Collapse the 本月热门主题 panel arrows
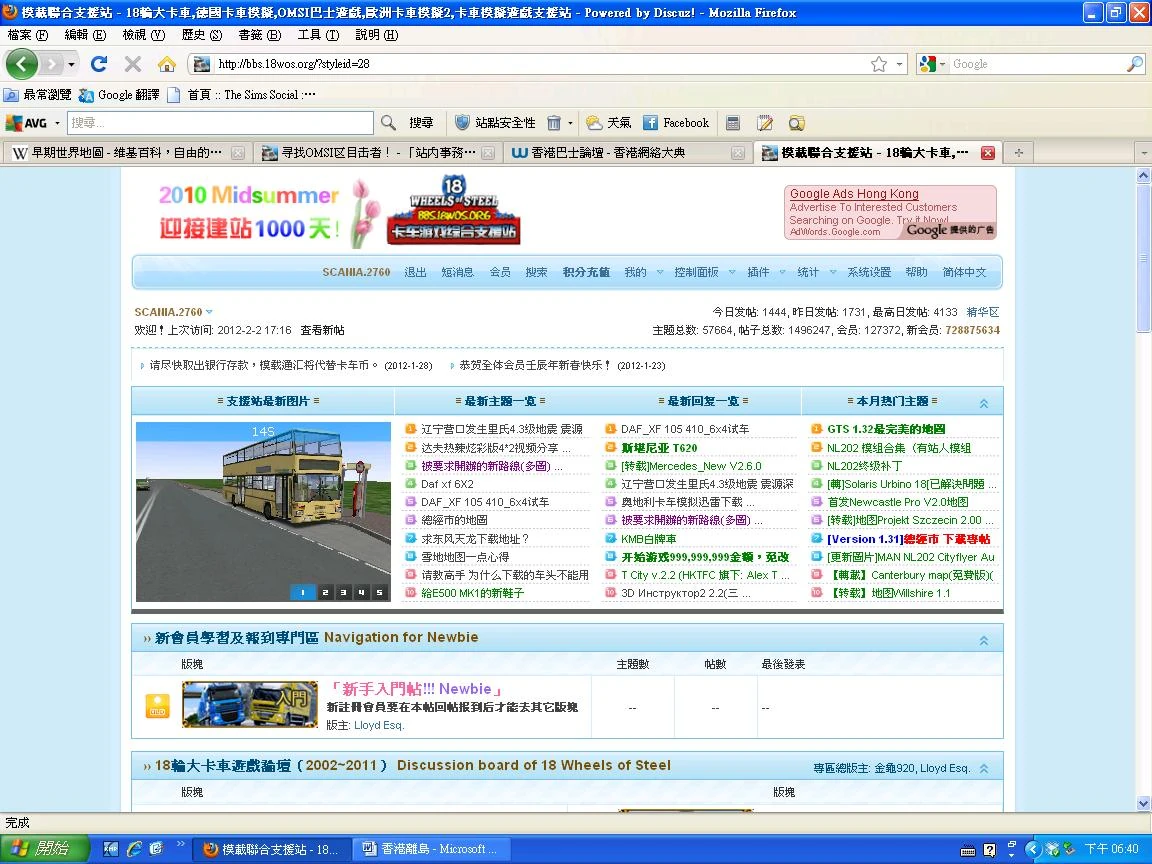This screenshot has width=1152, height=864. [984, 403]
